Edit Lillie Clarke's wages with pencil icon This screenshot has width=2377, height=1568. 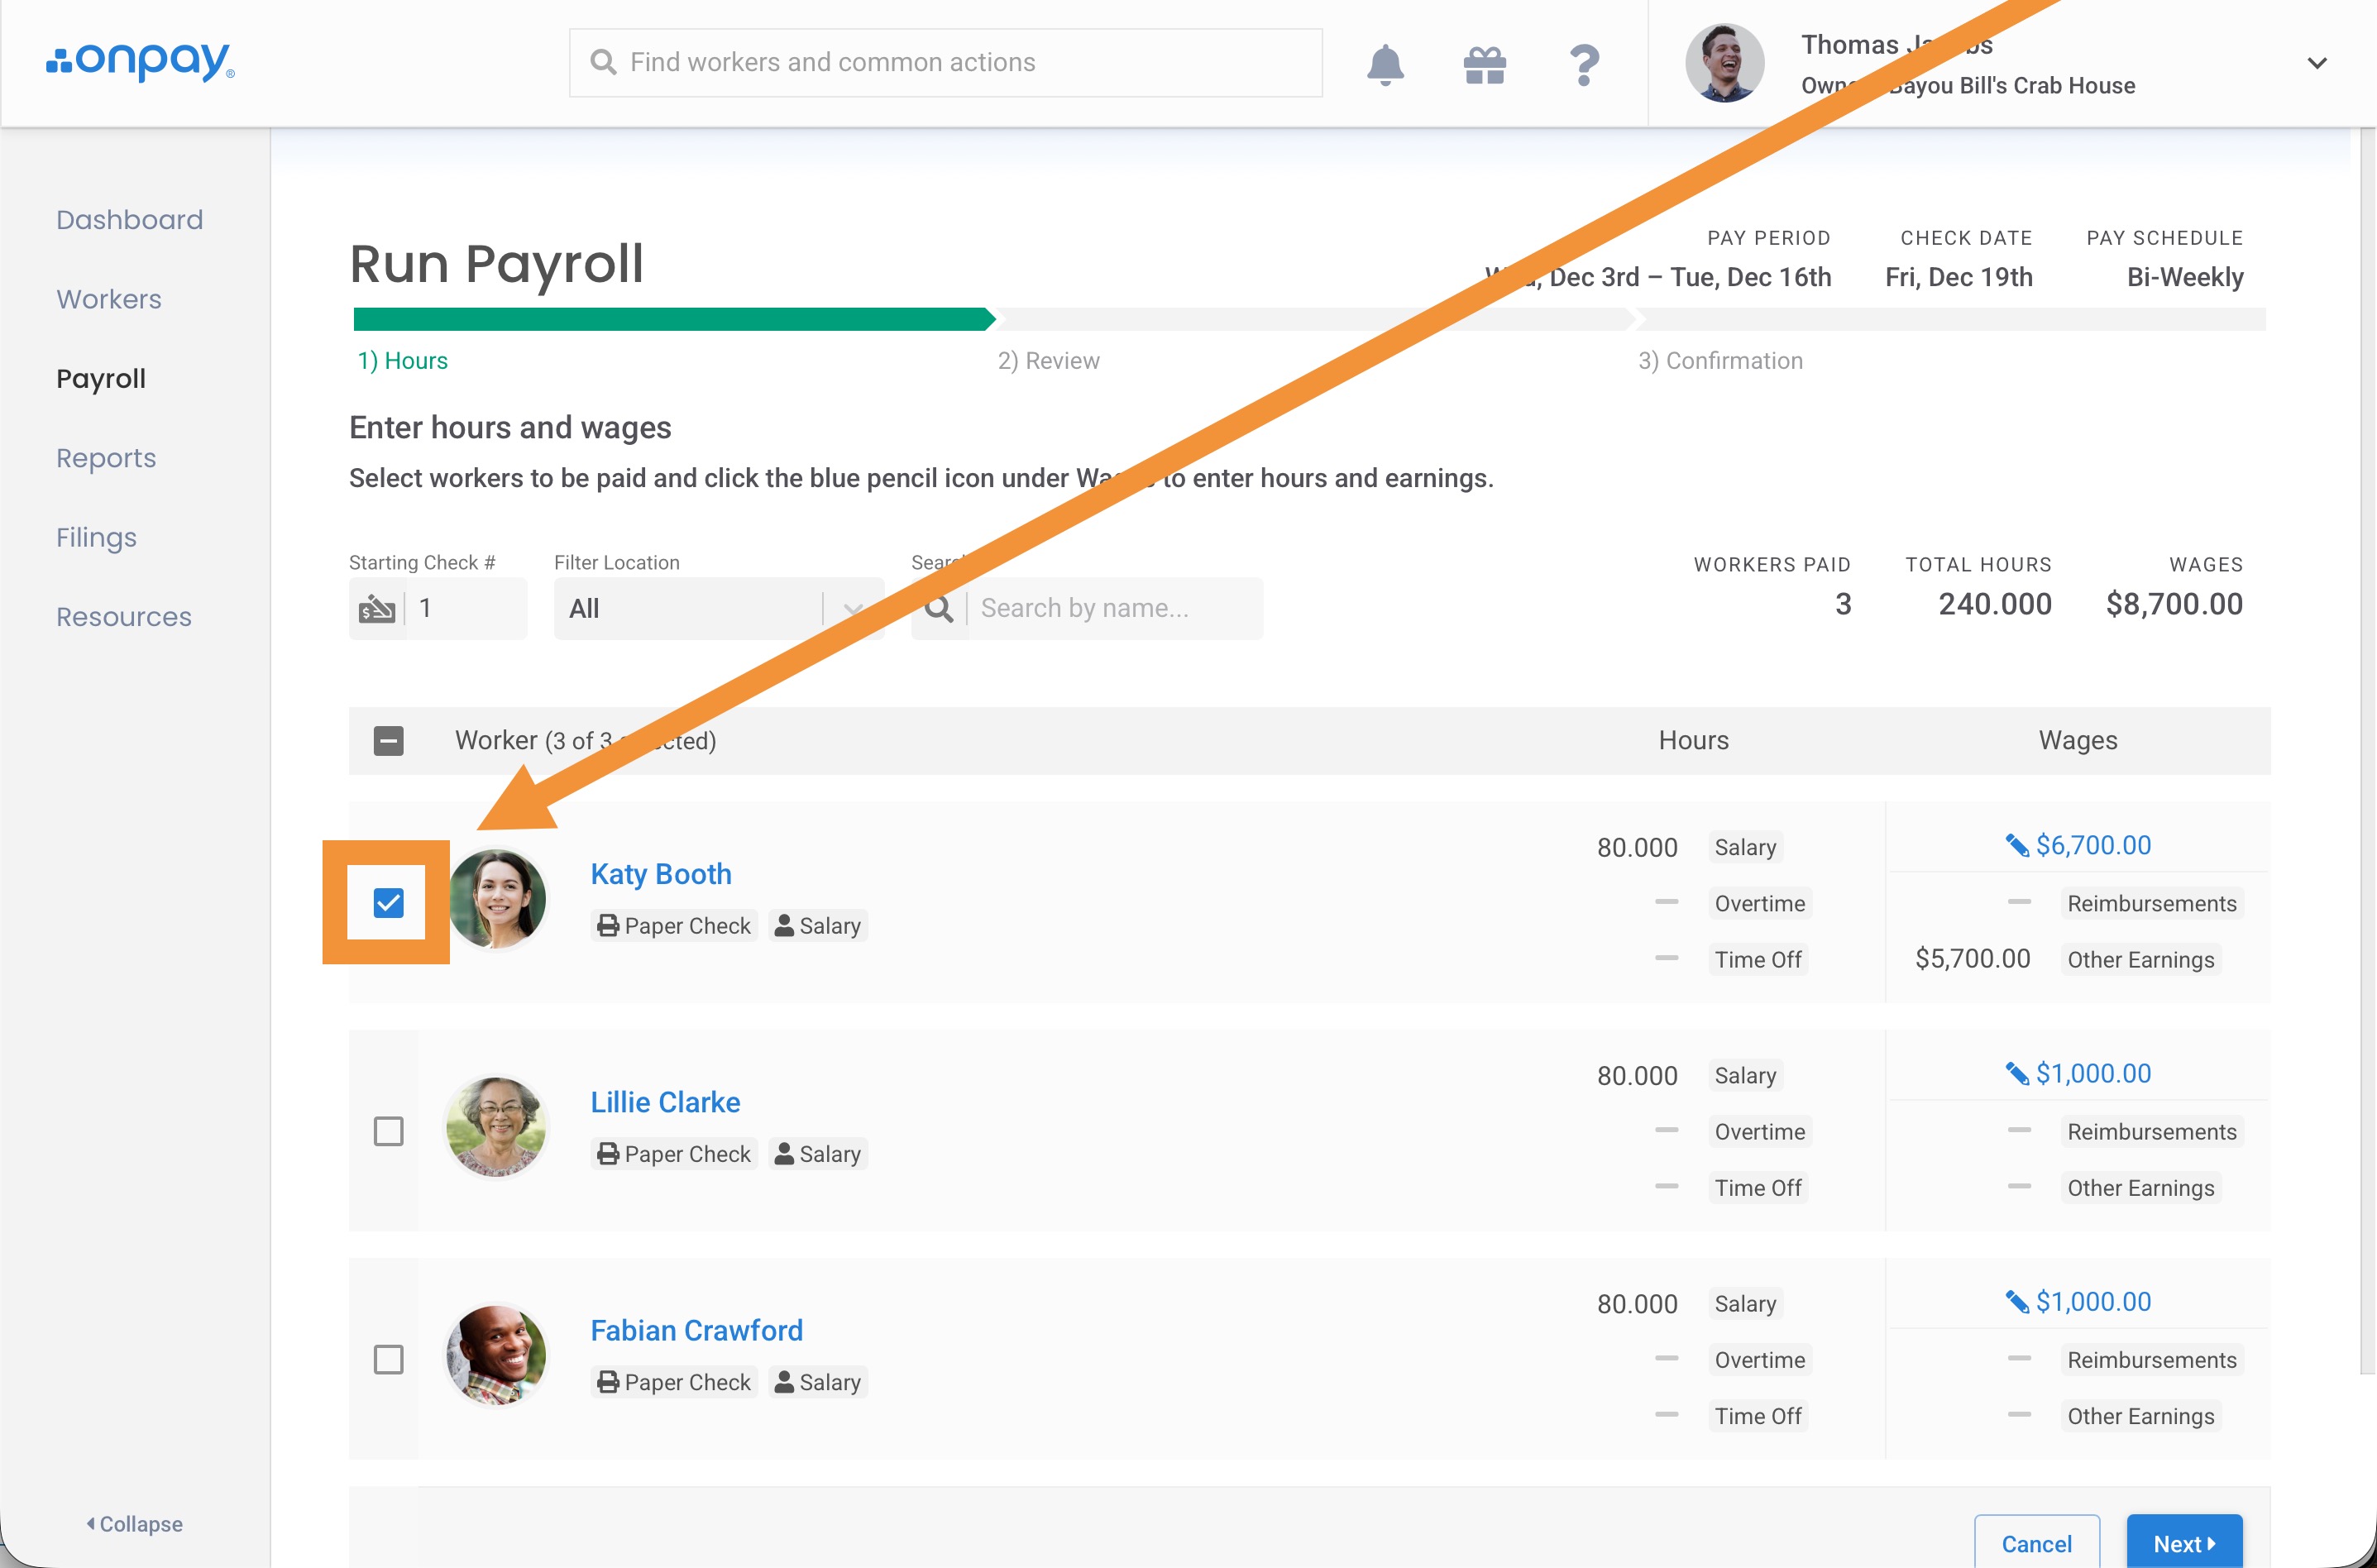coord(2016,1074)
